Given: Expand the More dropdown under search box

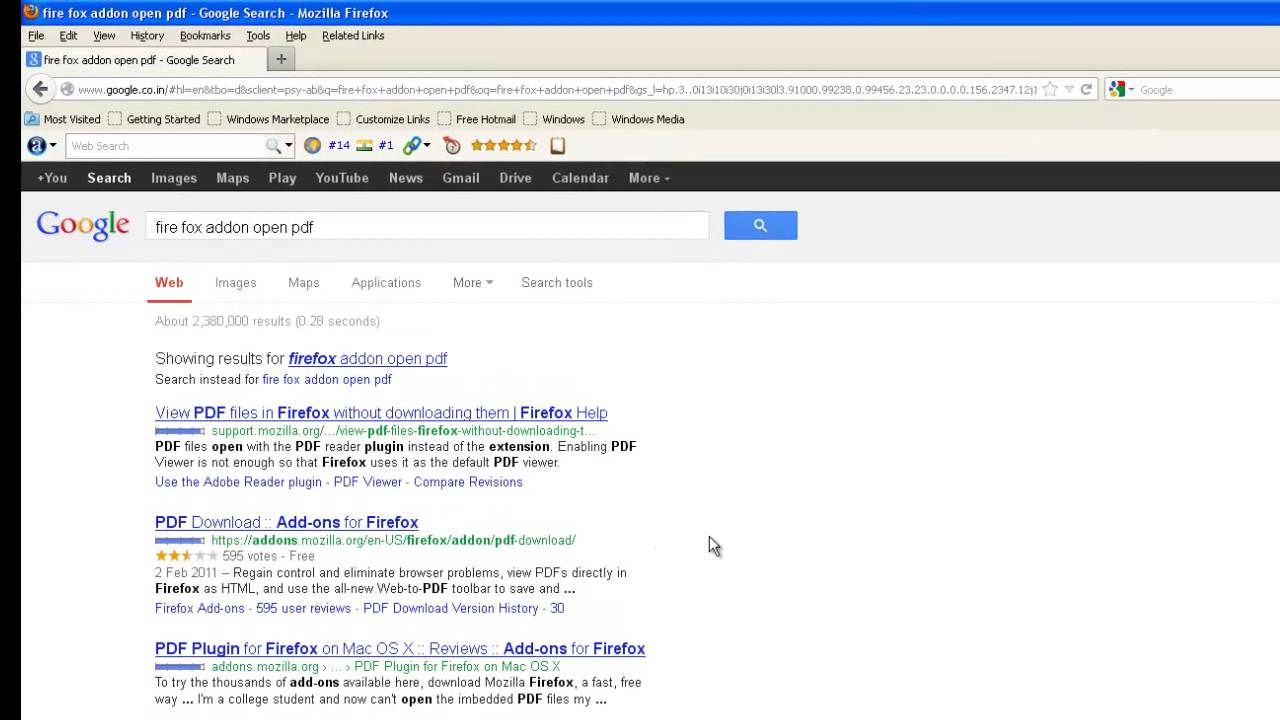Looking at the screenshot, I should pos(472,283).
